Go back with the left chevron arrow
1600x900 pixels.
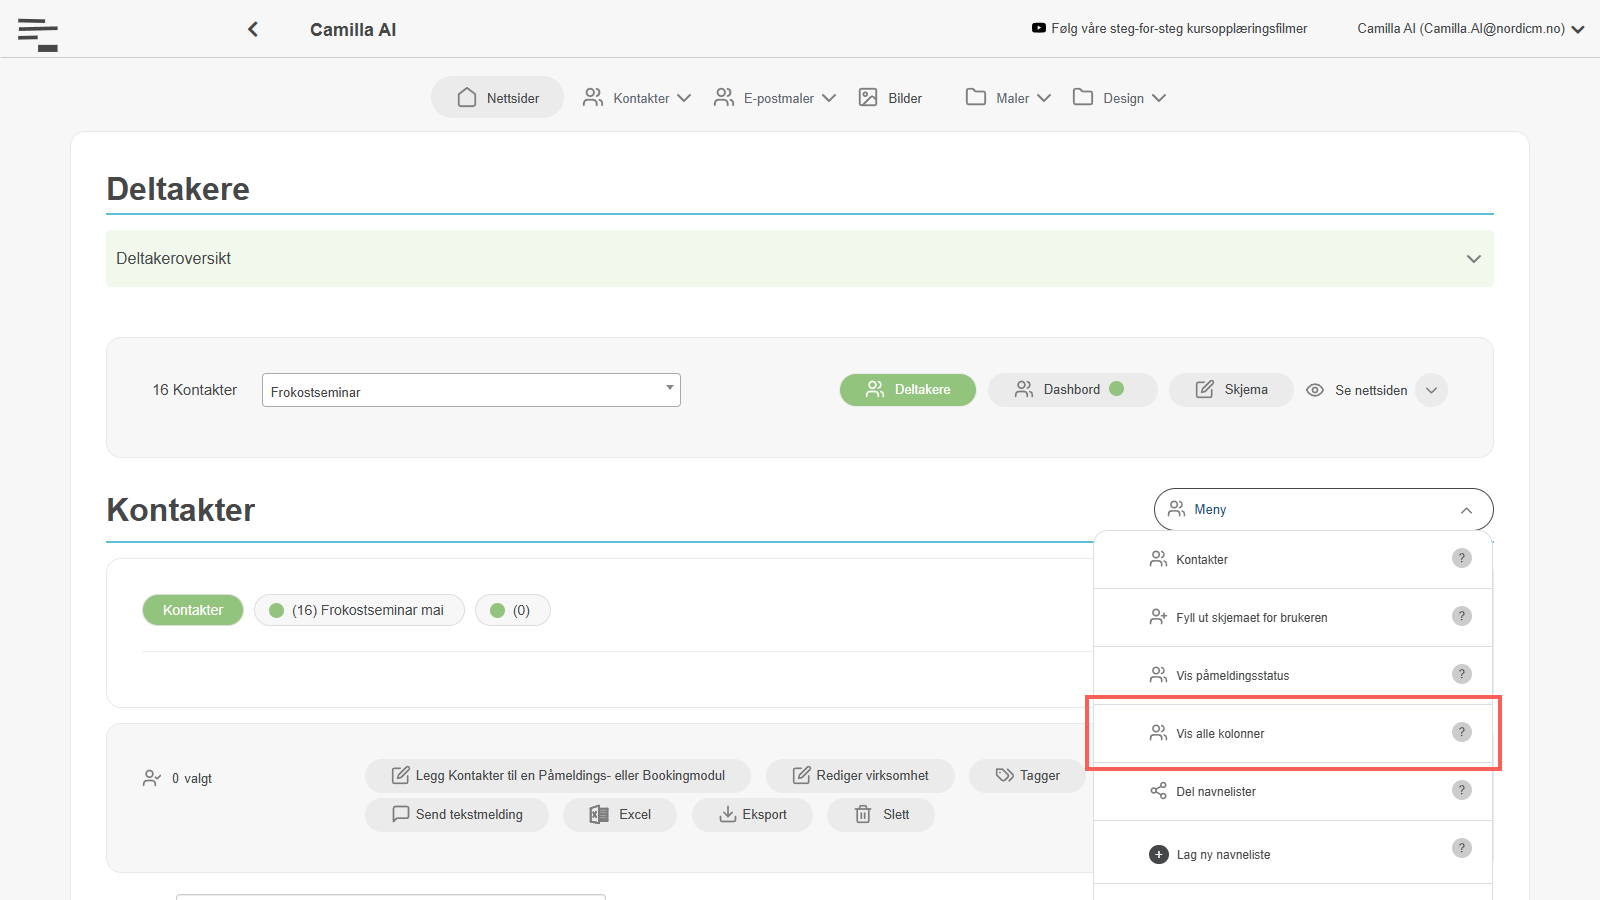(x=253, y=29)
